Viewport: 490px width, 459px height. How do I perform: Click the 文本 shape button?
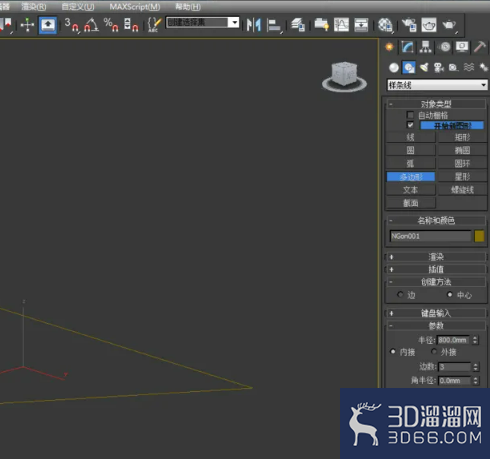click(411, 190)
